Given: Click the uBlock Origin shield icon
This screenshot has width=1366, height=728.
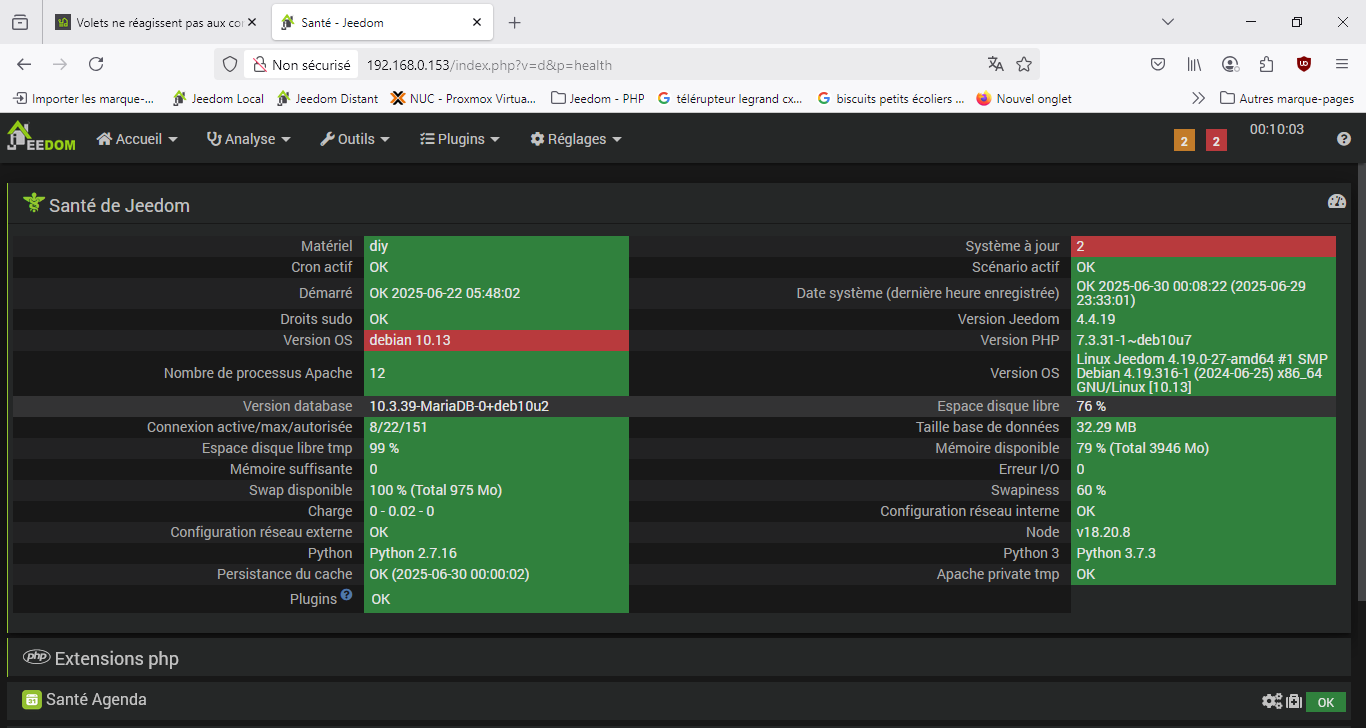Looking at the screenshot, I should tap(1304, 64).
